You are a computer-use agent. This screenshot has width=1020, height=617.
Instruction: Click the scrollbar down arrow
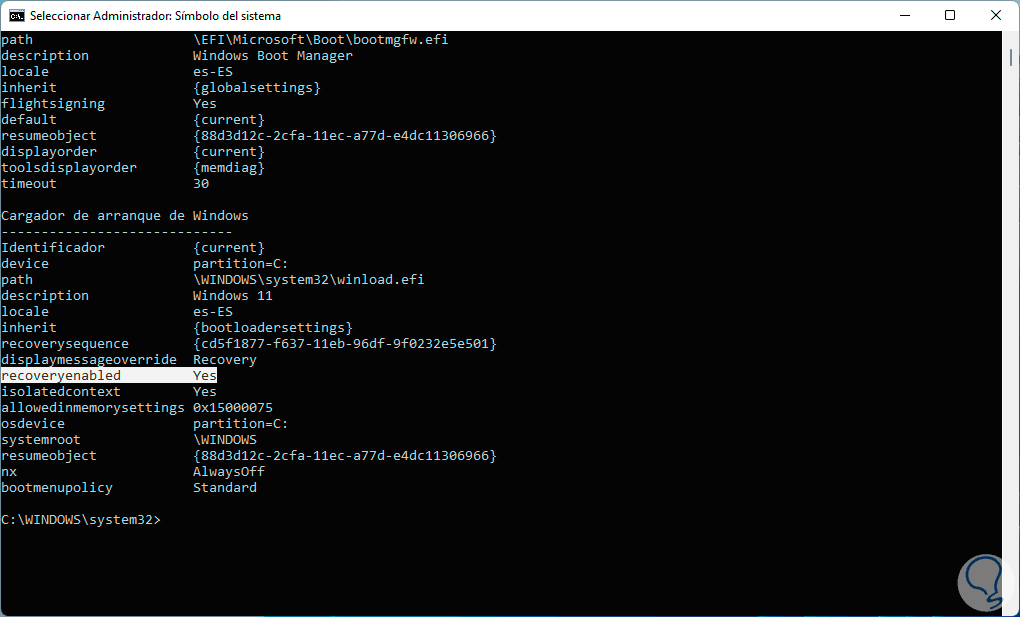pyautogui.click(x=1010, y=607)
